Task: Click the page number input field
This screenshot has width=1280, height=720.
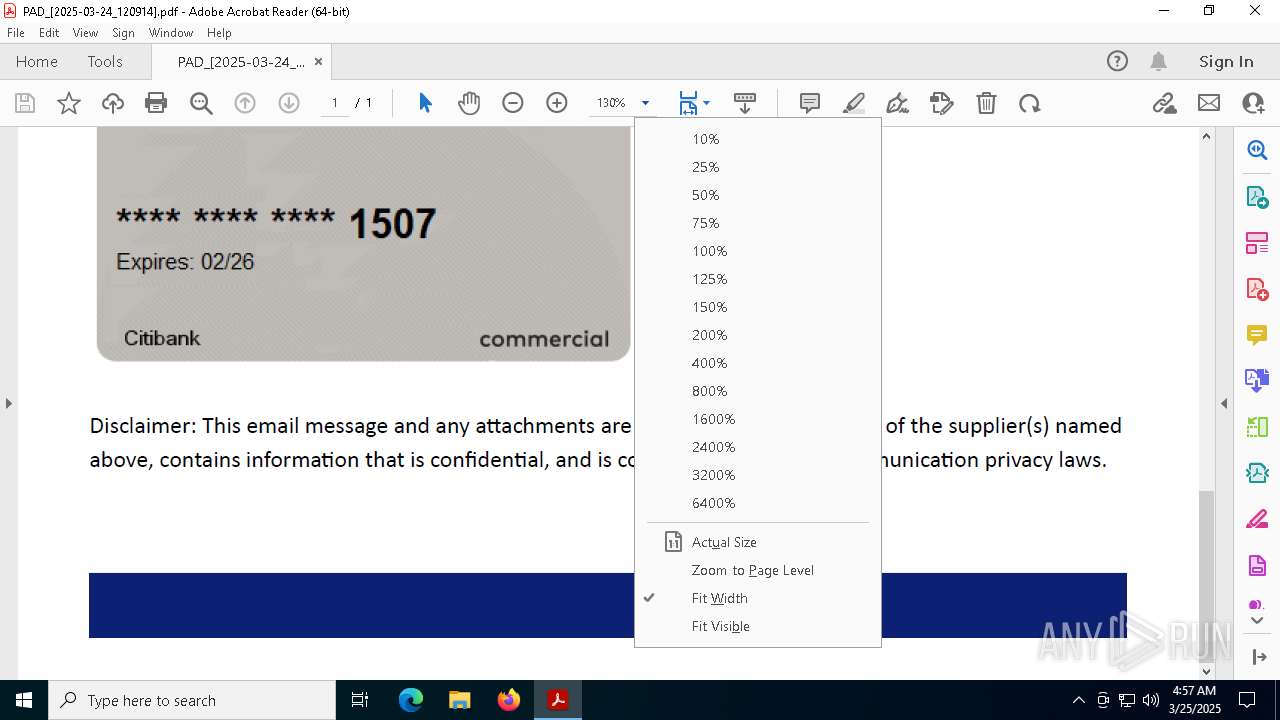Action: coord(334,103)
